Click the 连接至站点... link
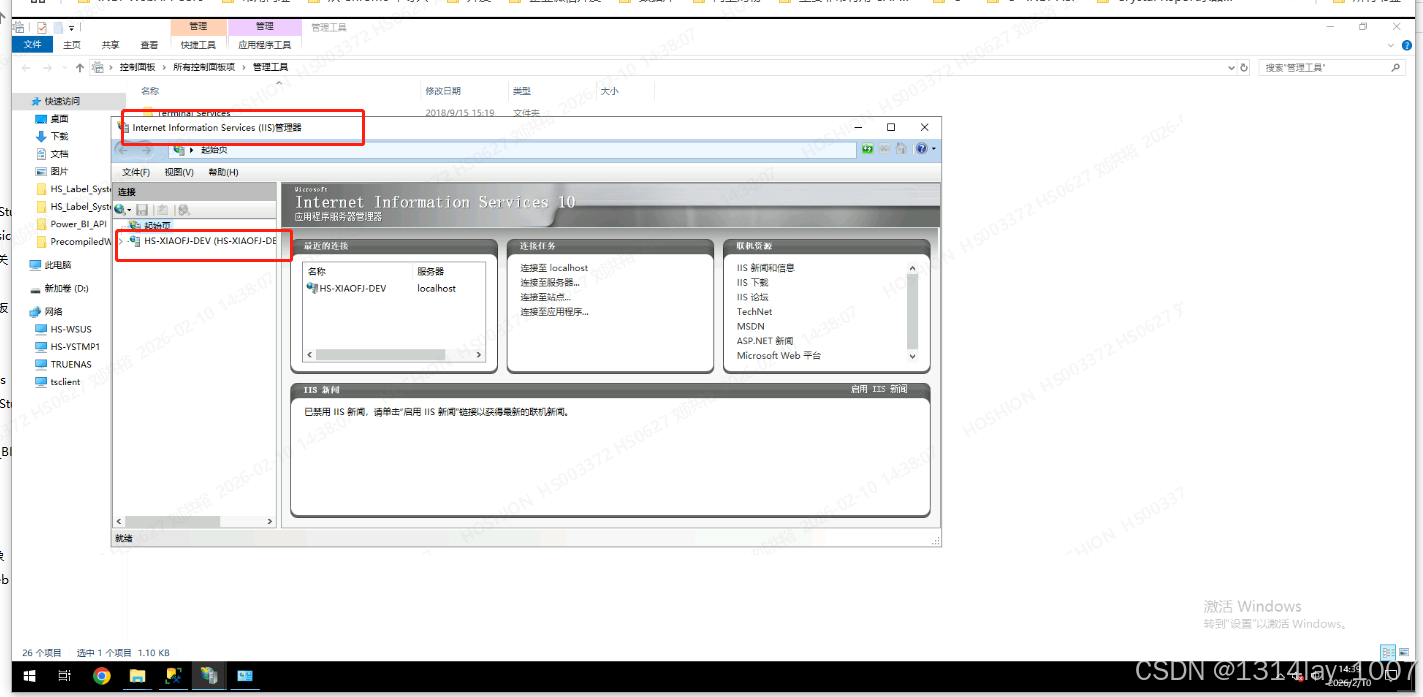Screen dimensions: 1423x697 (x=546, y=297)
